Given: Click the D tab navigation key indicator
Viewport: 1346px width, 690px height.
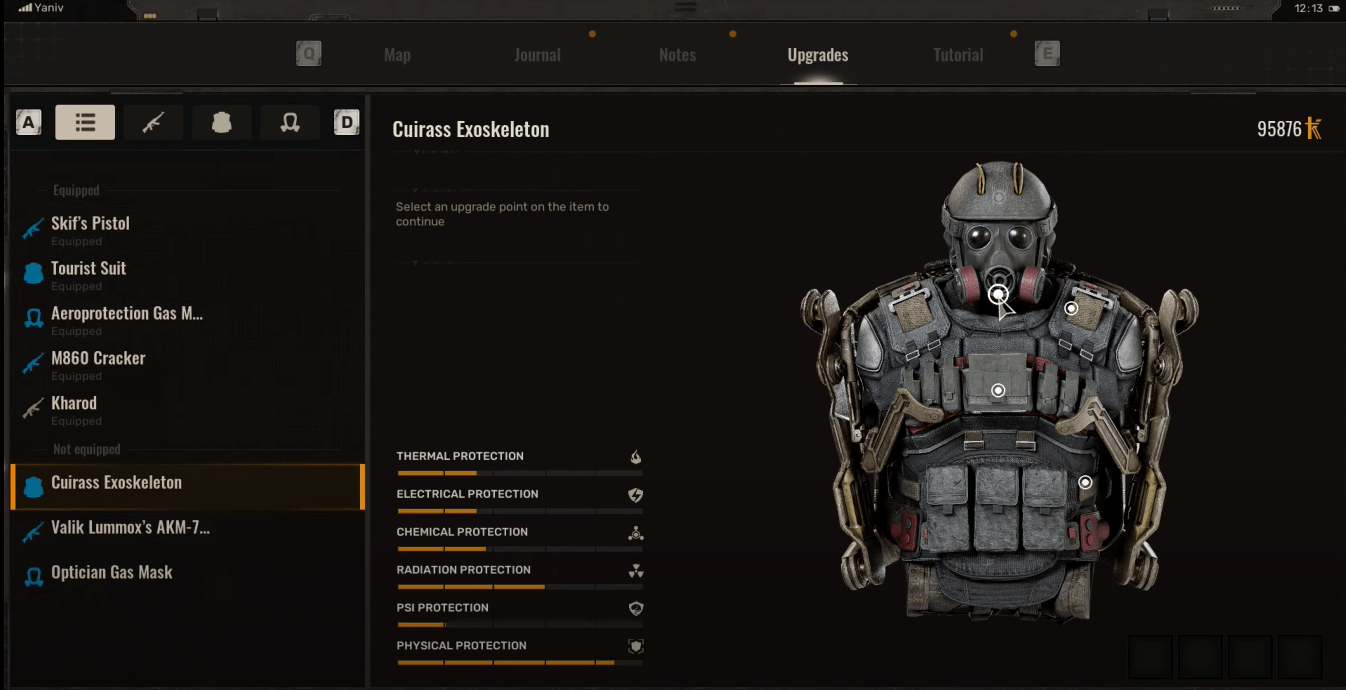Looking at the screenshot, I should click(x=346, y=122).
